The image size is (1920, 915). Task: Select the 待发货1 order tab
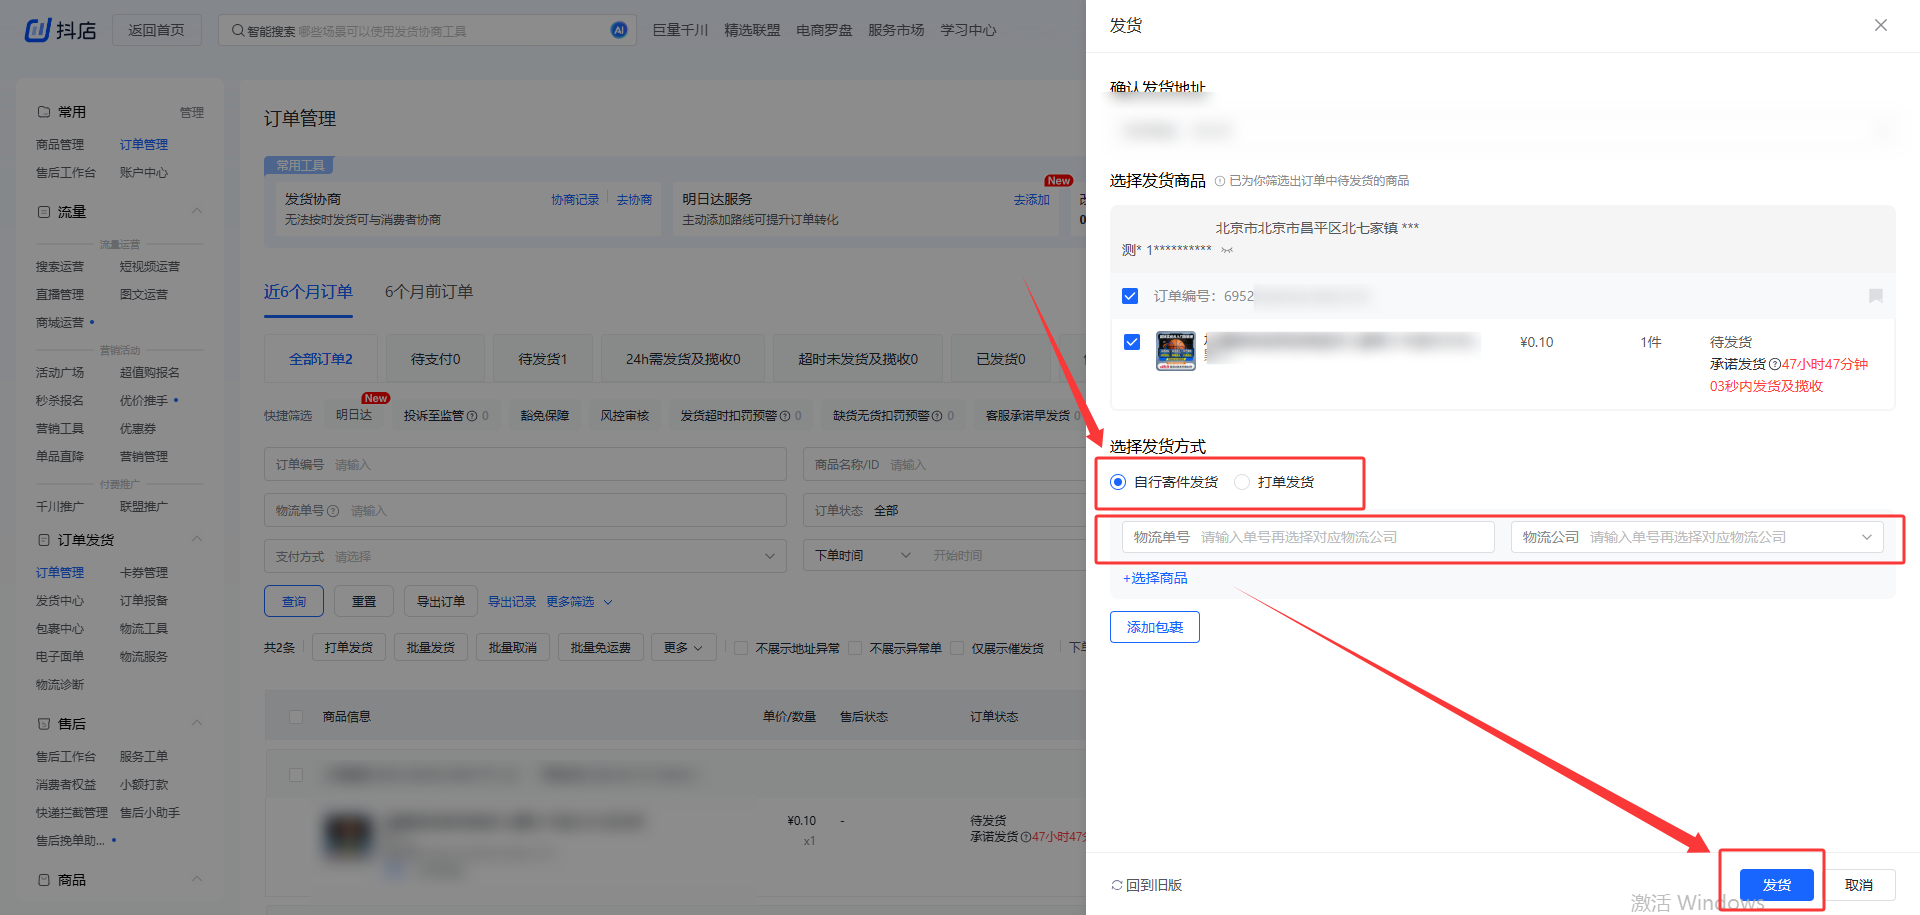coord(543,359)
